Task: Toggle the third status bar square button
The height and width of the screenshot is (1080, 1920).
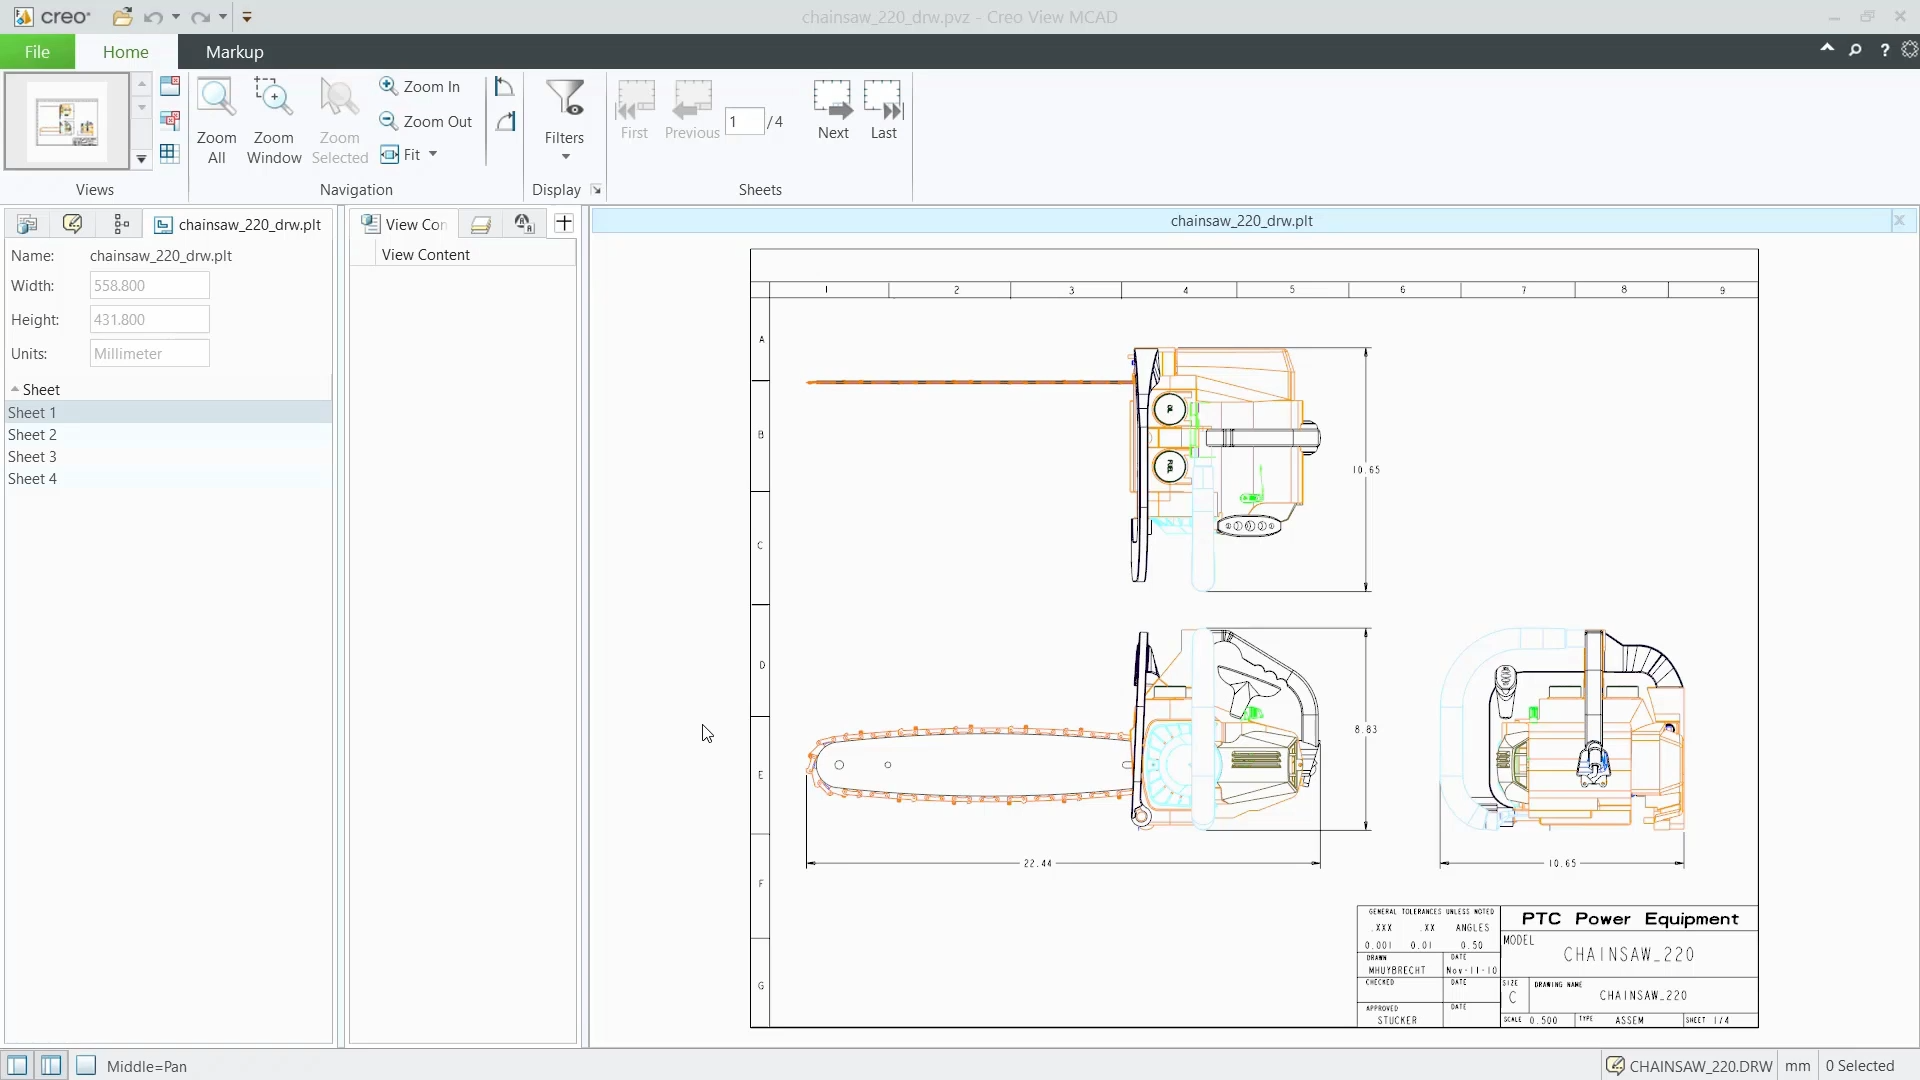Action: 86,1066
